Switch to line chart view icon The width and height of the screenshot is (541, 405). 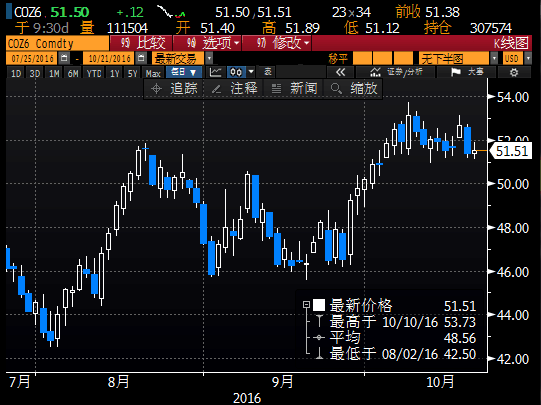click(x=216, y=72)
